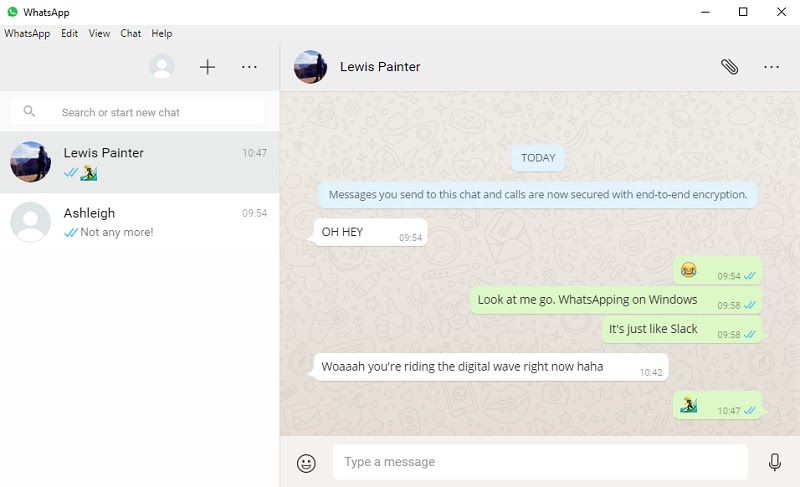Click Ashleigh's default avatar in the chat list
Viewport: 800px width, 487px height.
tap(31, 222)
